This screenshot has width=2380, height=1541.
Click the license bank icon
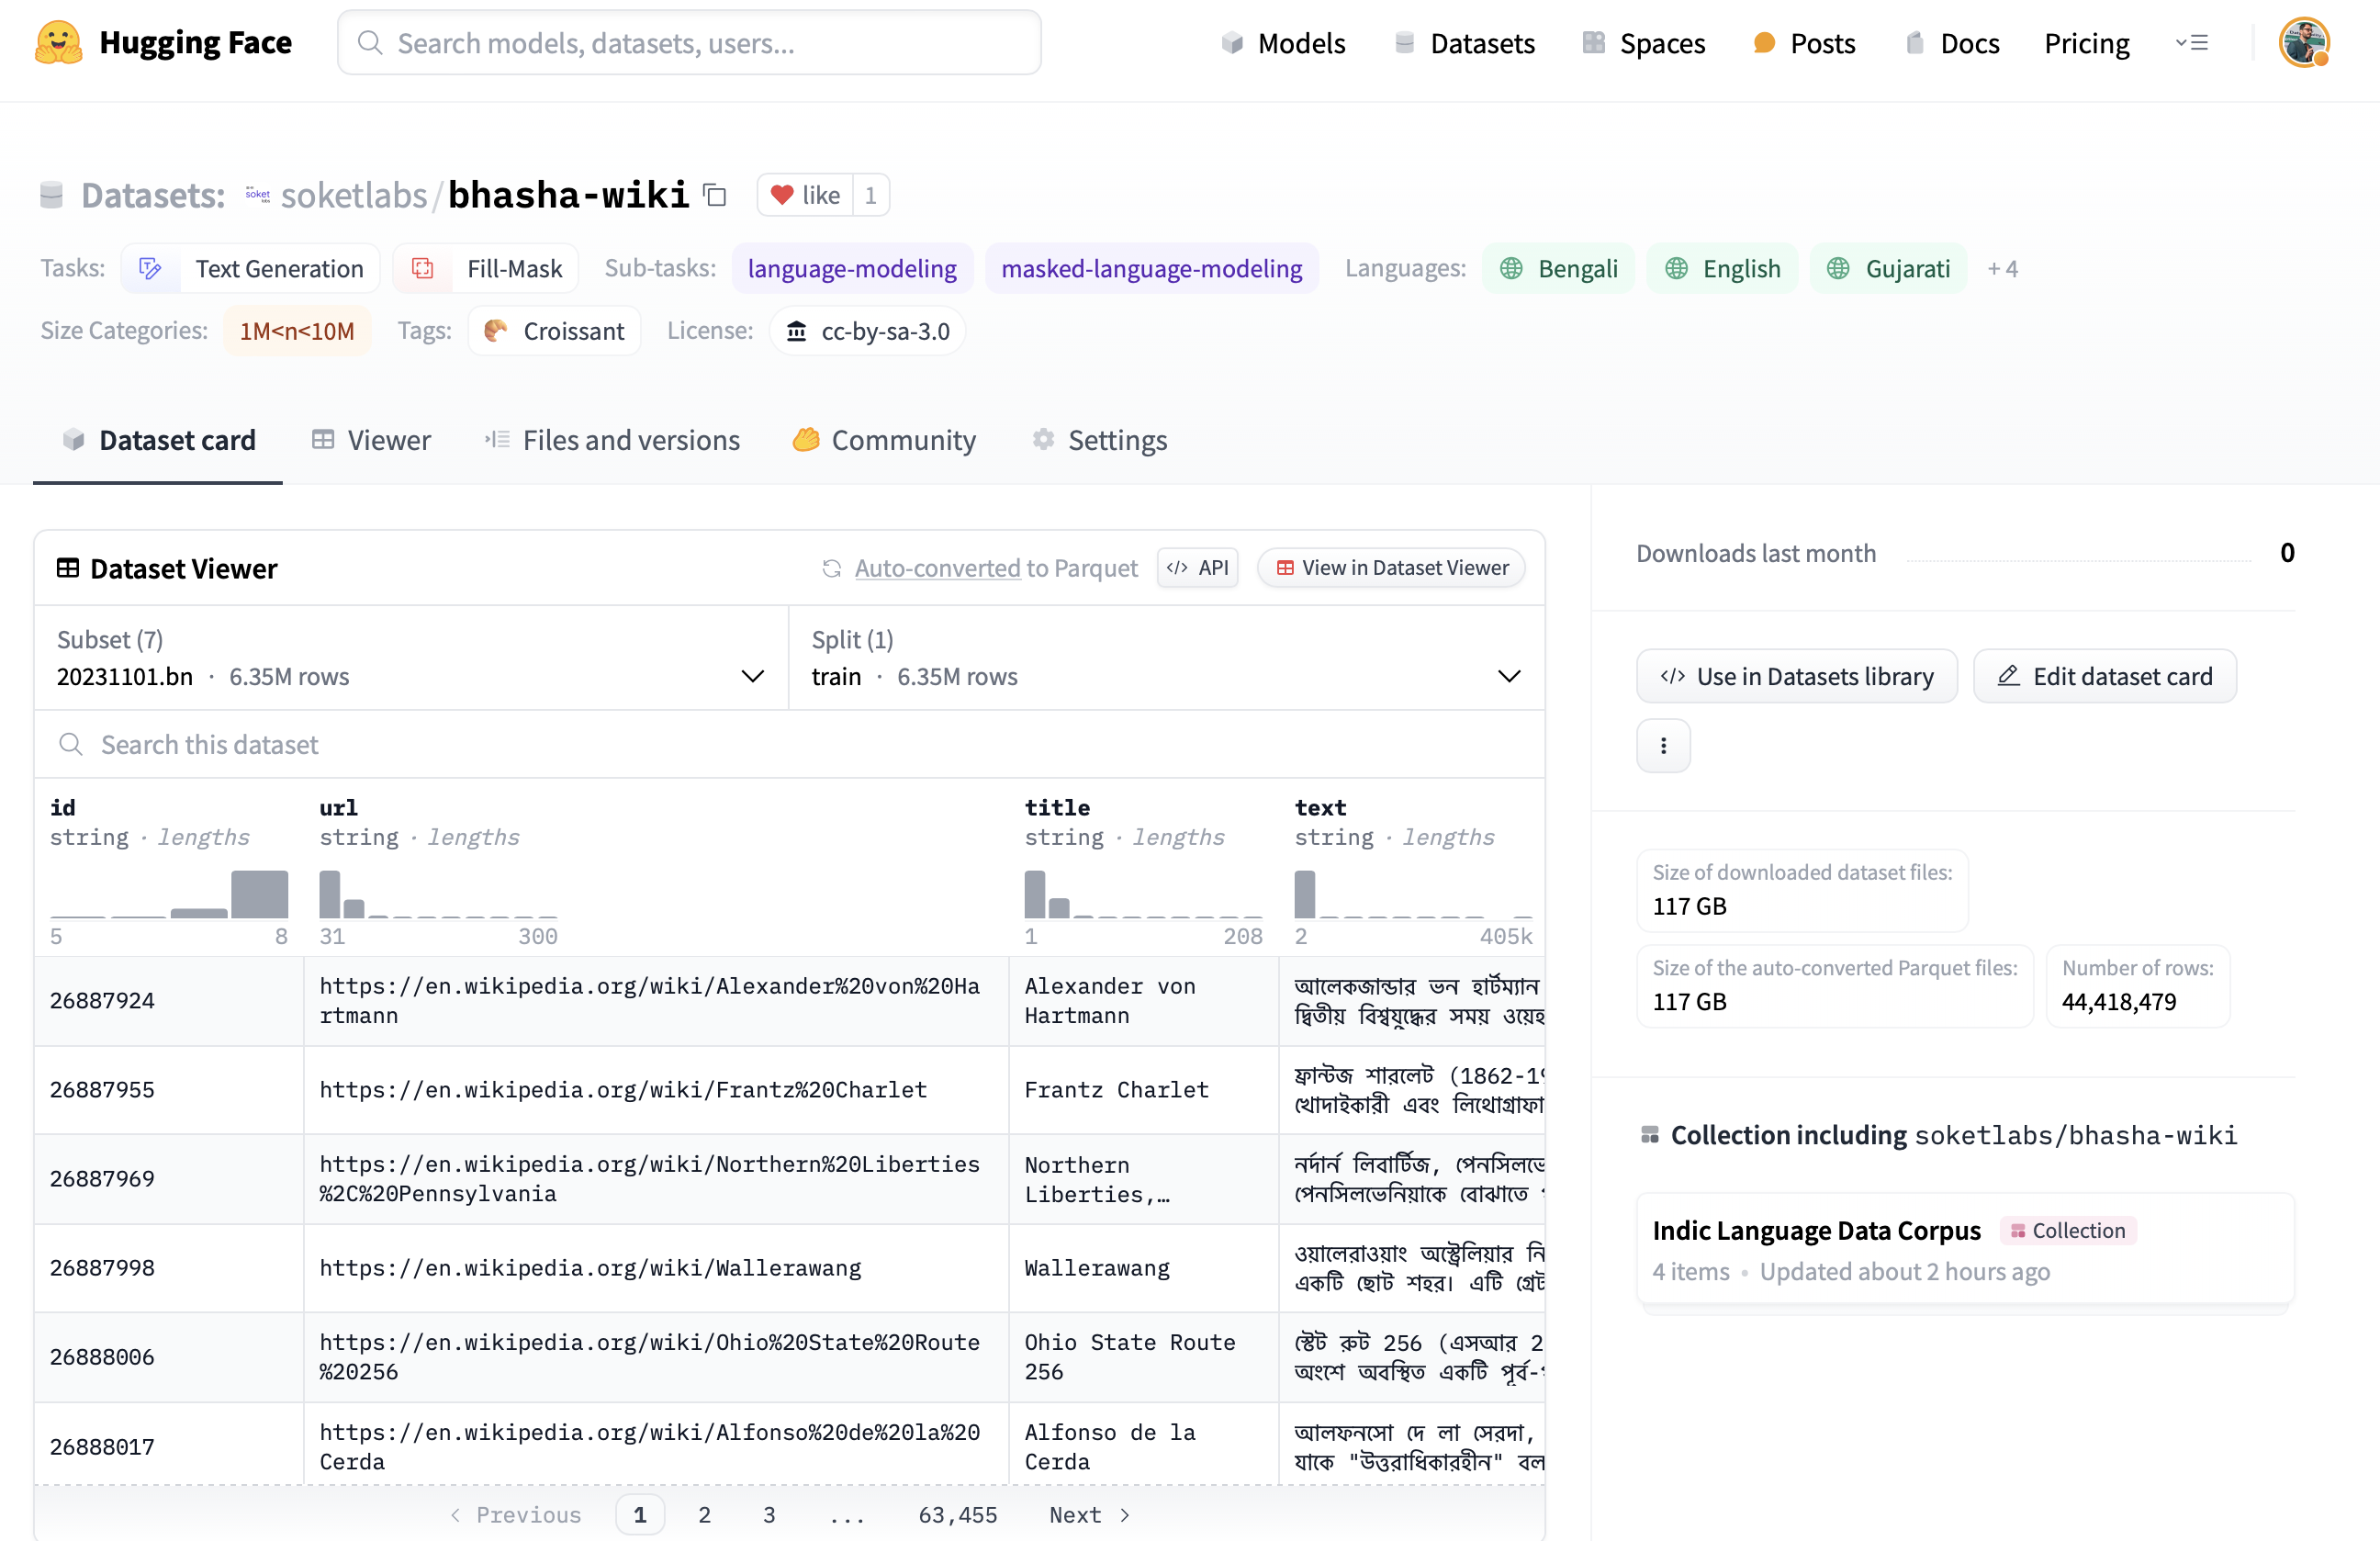pyautogui.click(x=796, y=331)
